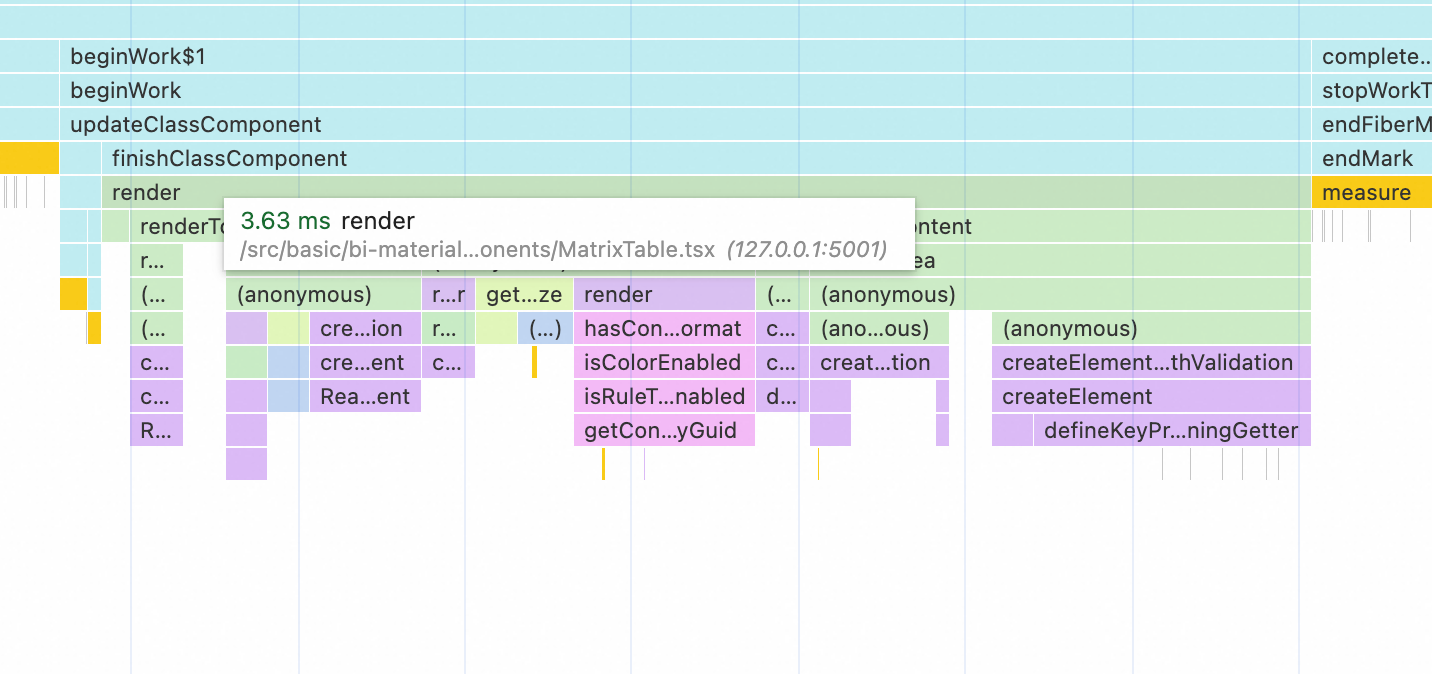Click the yellow measure block
This screenshot has height=674, width=1432.
pyautogui.click(x=1371, y=193)
